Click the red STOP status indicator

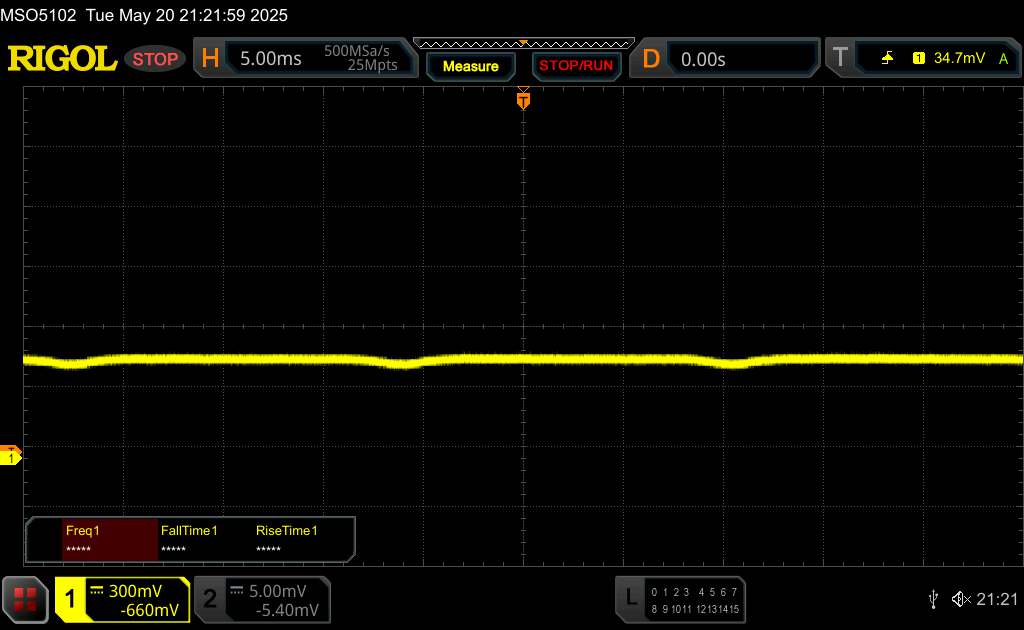[x=155, y=59]
